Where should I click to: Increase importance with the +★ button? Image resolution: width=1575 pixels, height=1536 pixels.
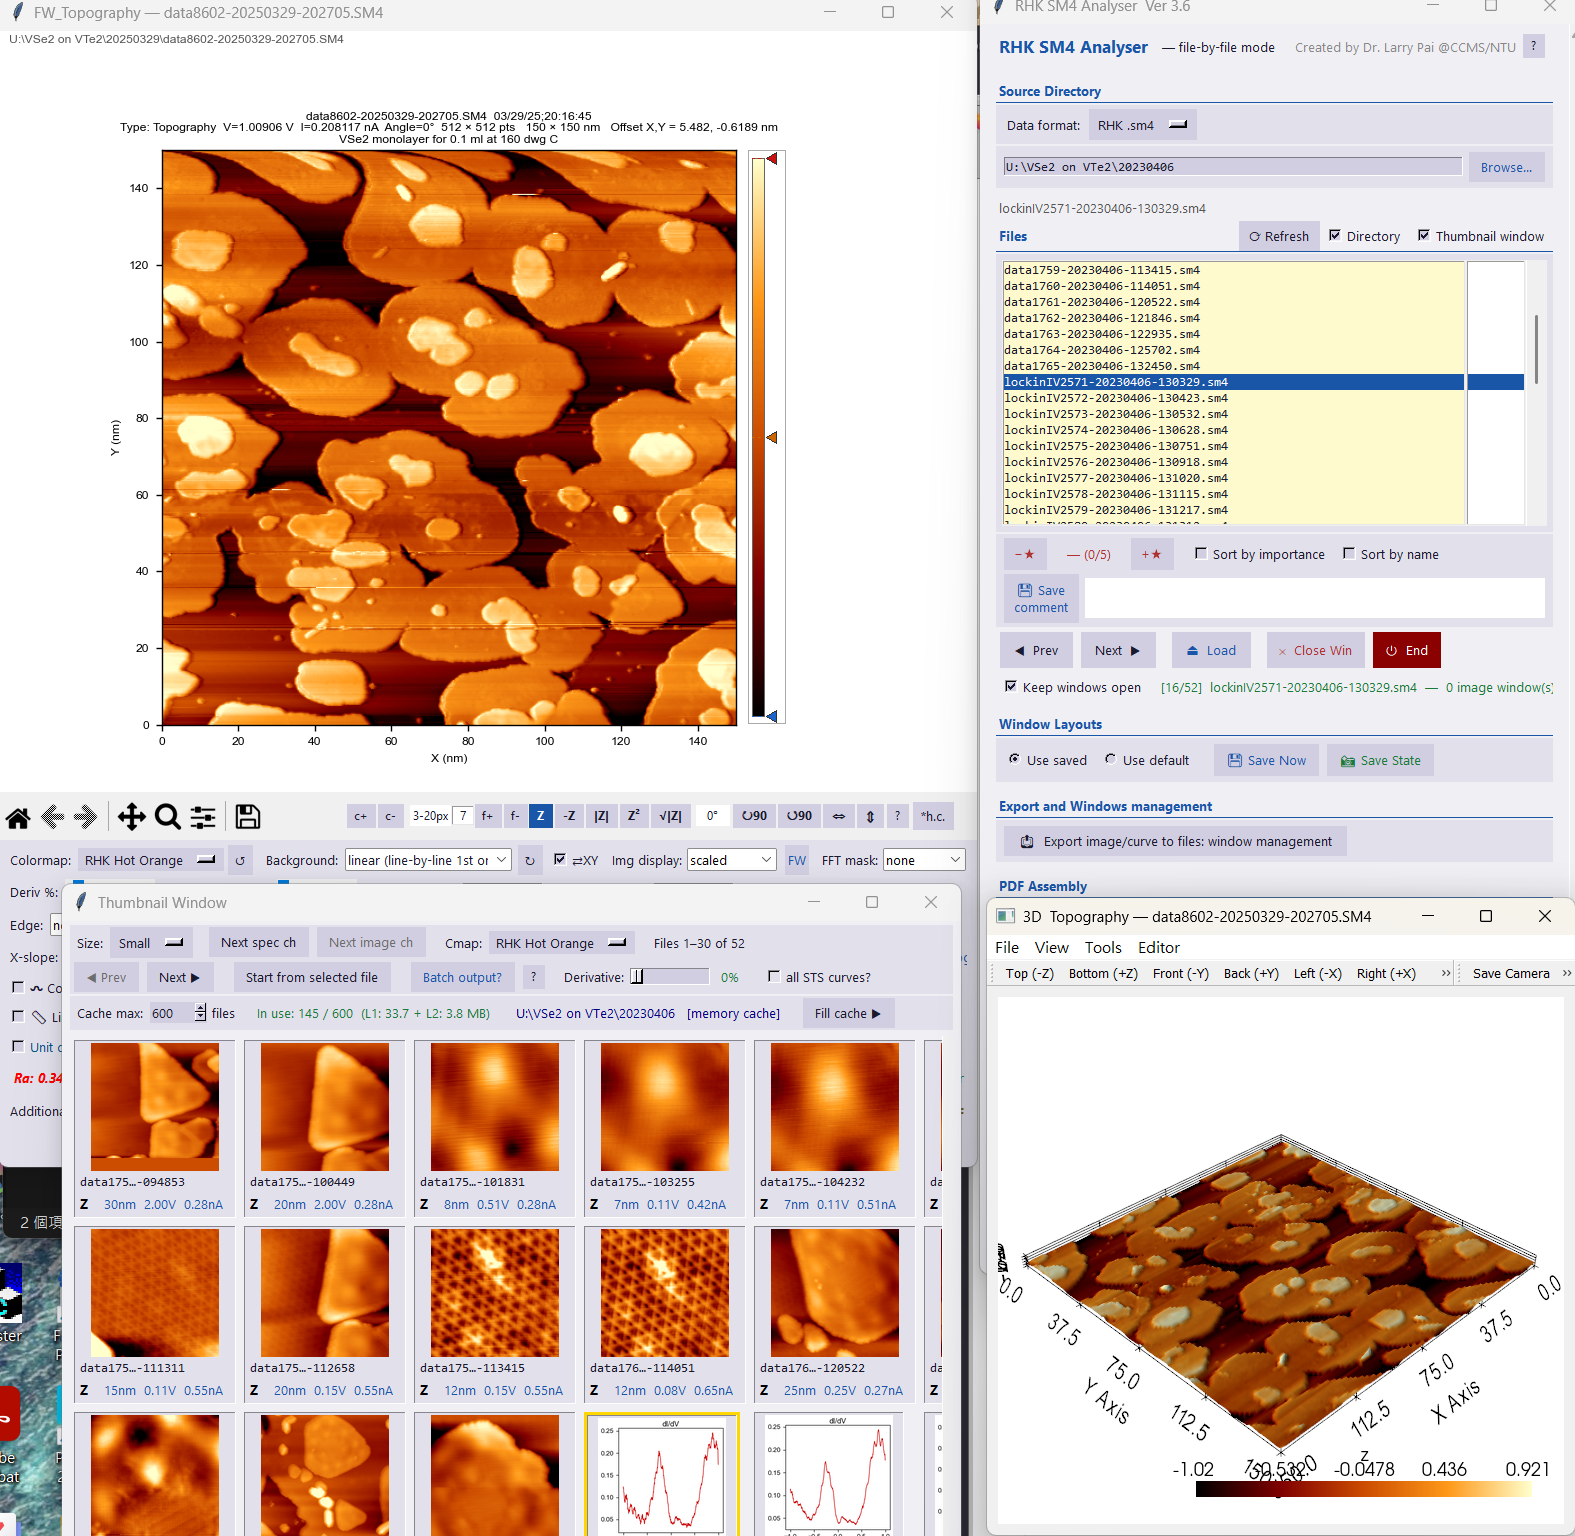tap(1151, 554)
